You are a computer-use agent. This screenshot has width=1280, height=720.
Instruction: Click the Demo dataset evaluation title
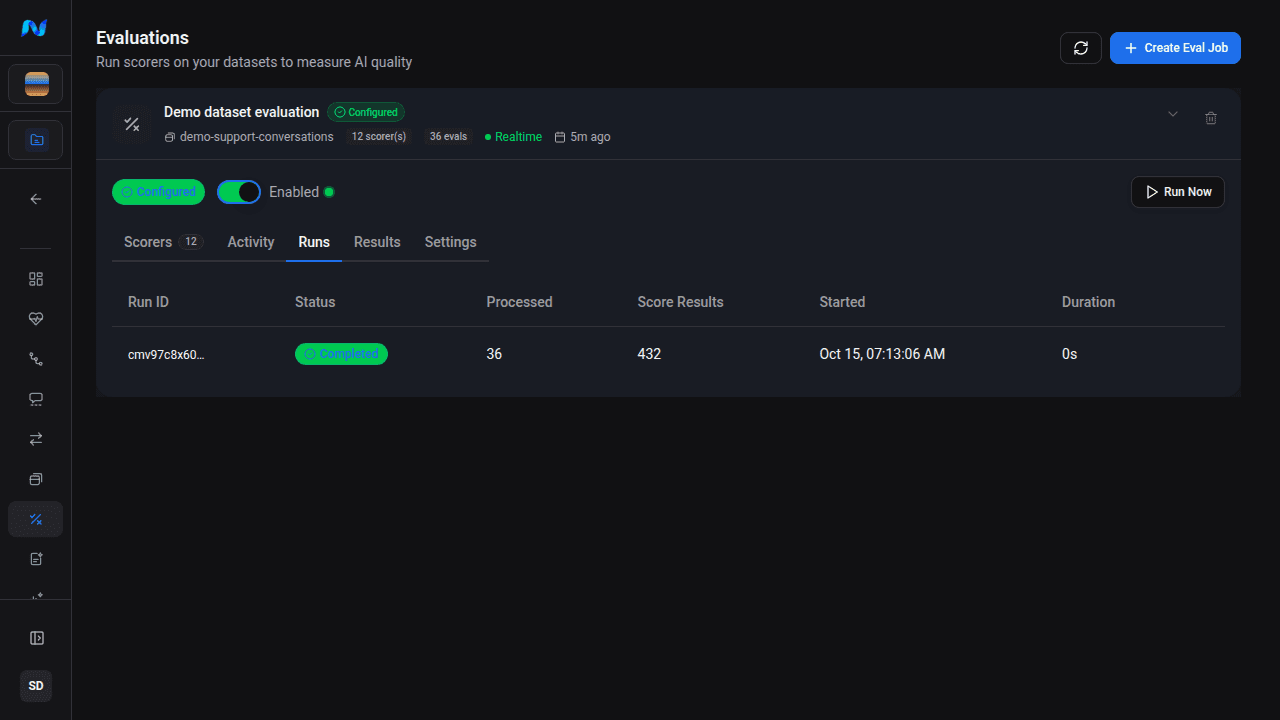click(x=242, y=112)
